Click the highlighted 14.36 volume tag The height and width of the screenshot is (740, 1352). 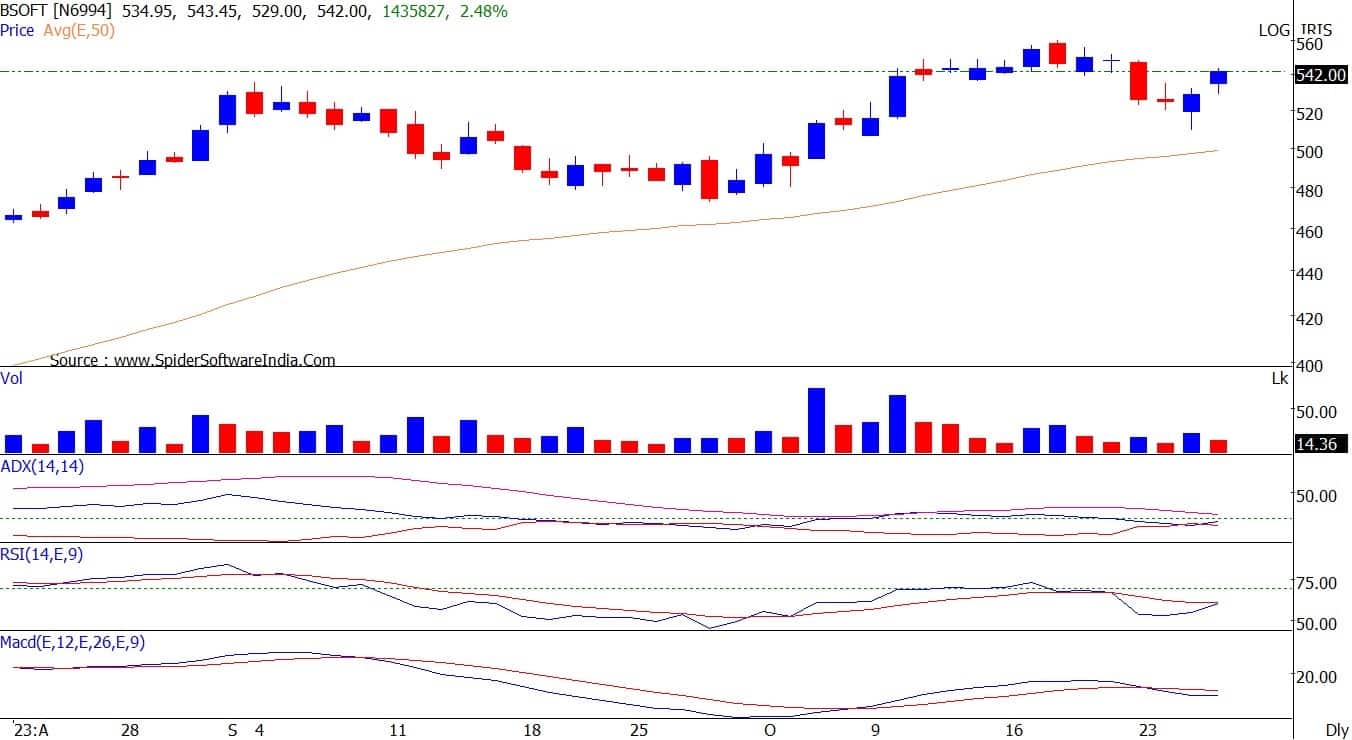pyautogui.click(x=1320, y=443)
